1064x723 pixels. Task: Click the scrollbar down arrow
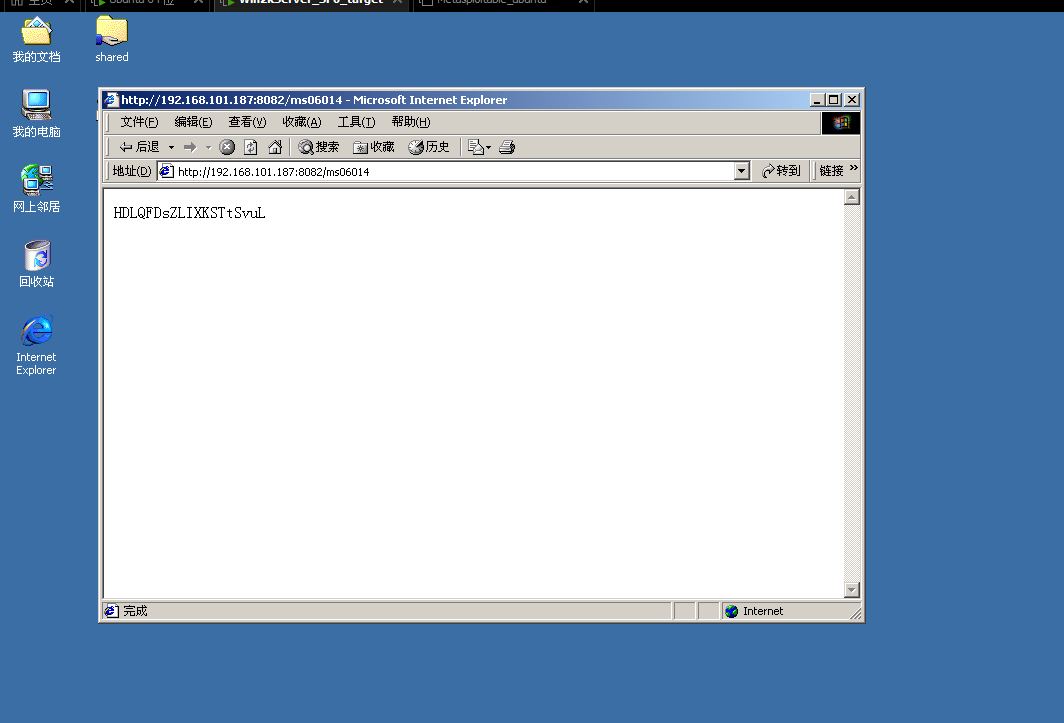click(x=852, y=590)
